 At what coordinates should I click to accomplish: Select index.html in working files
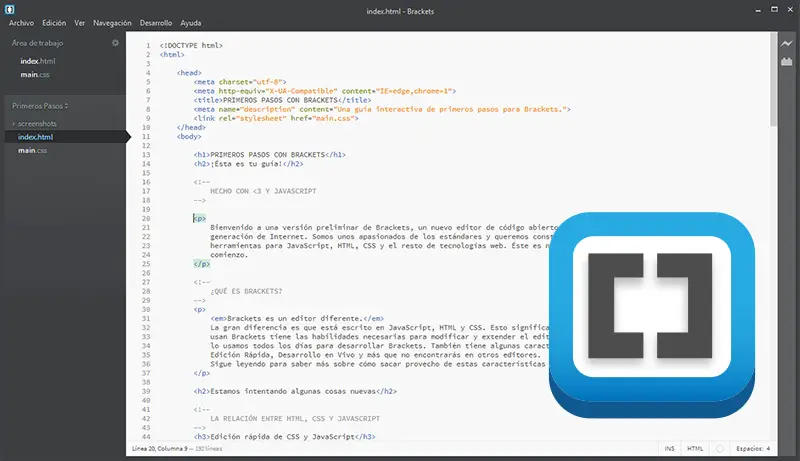click(x=38, y=61)
